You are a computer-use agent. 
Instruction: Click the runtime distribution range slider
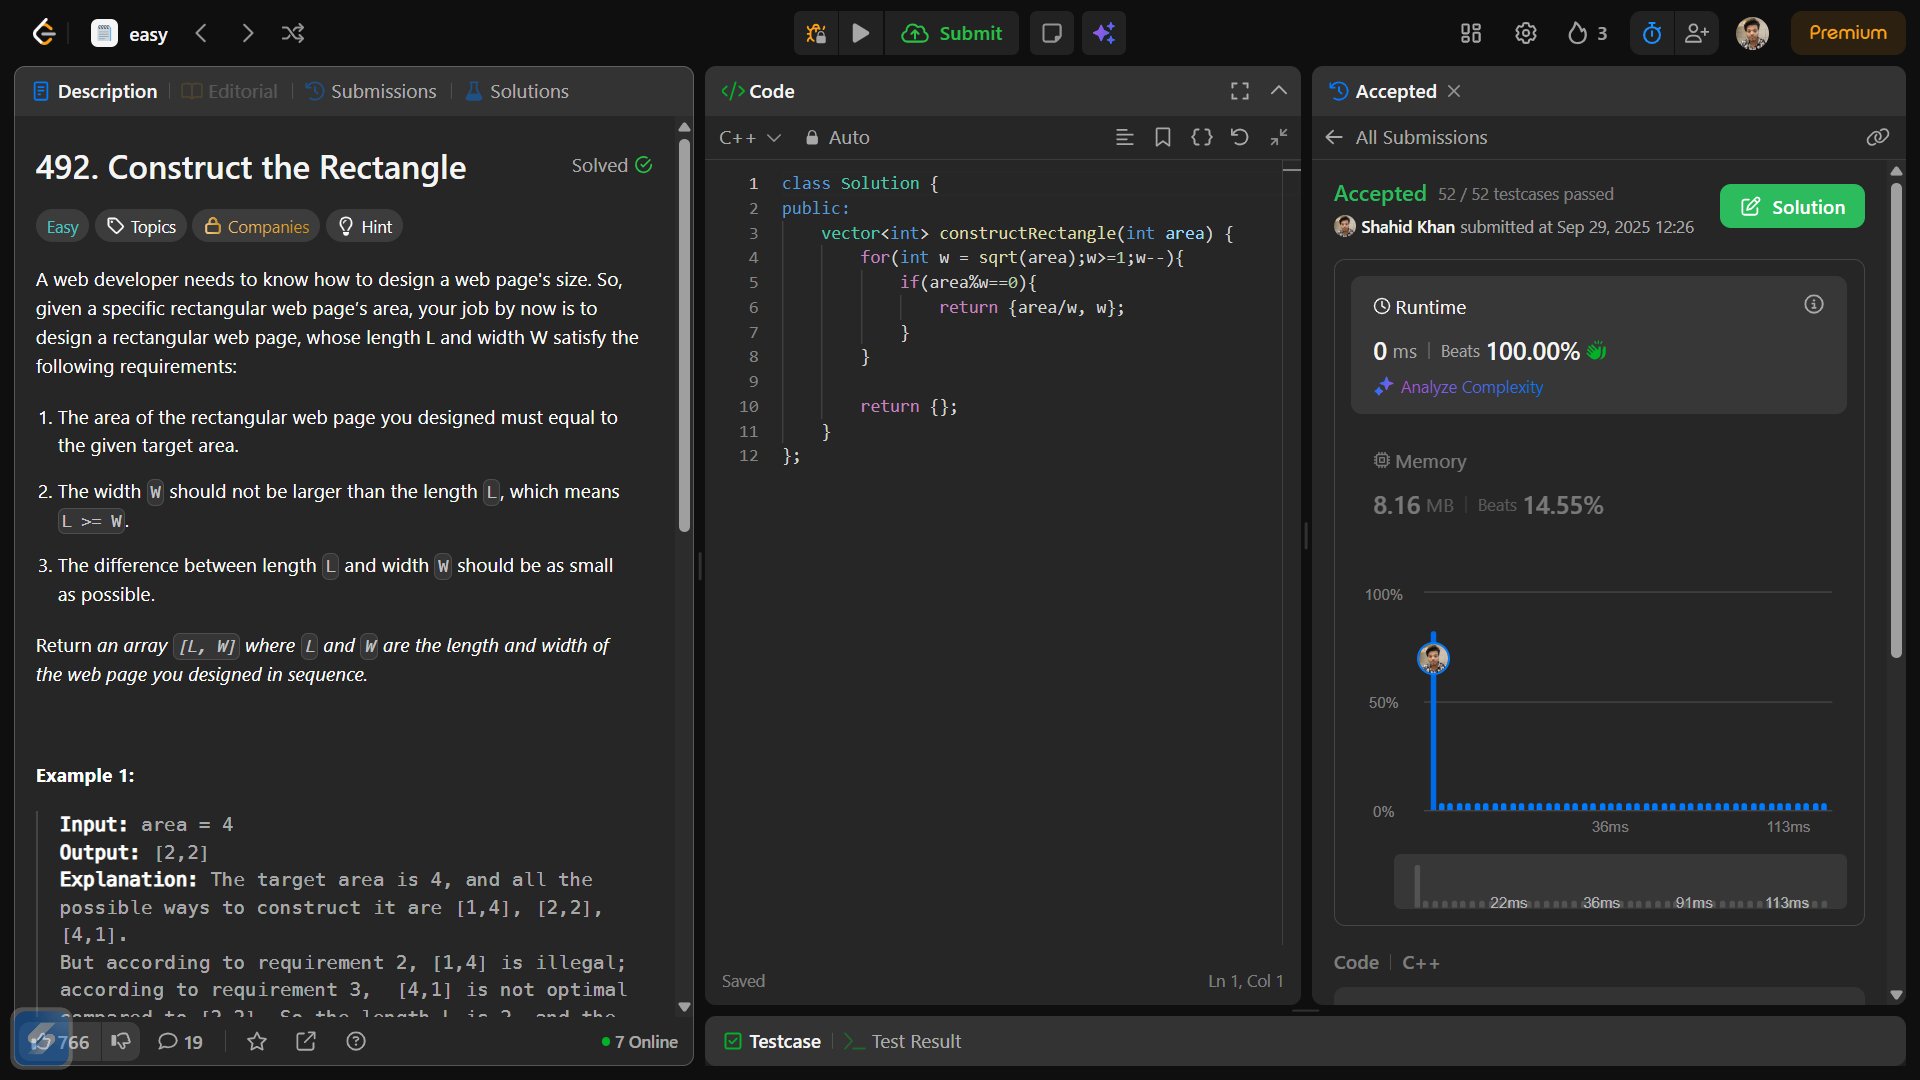1619,882
